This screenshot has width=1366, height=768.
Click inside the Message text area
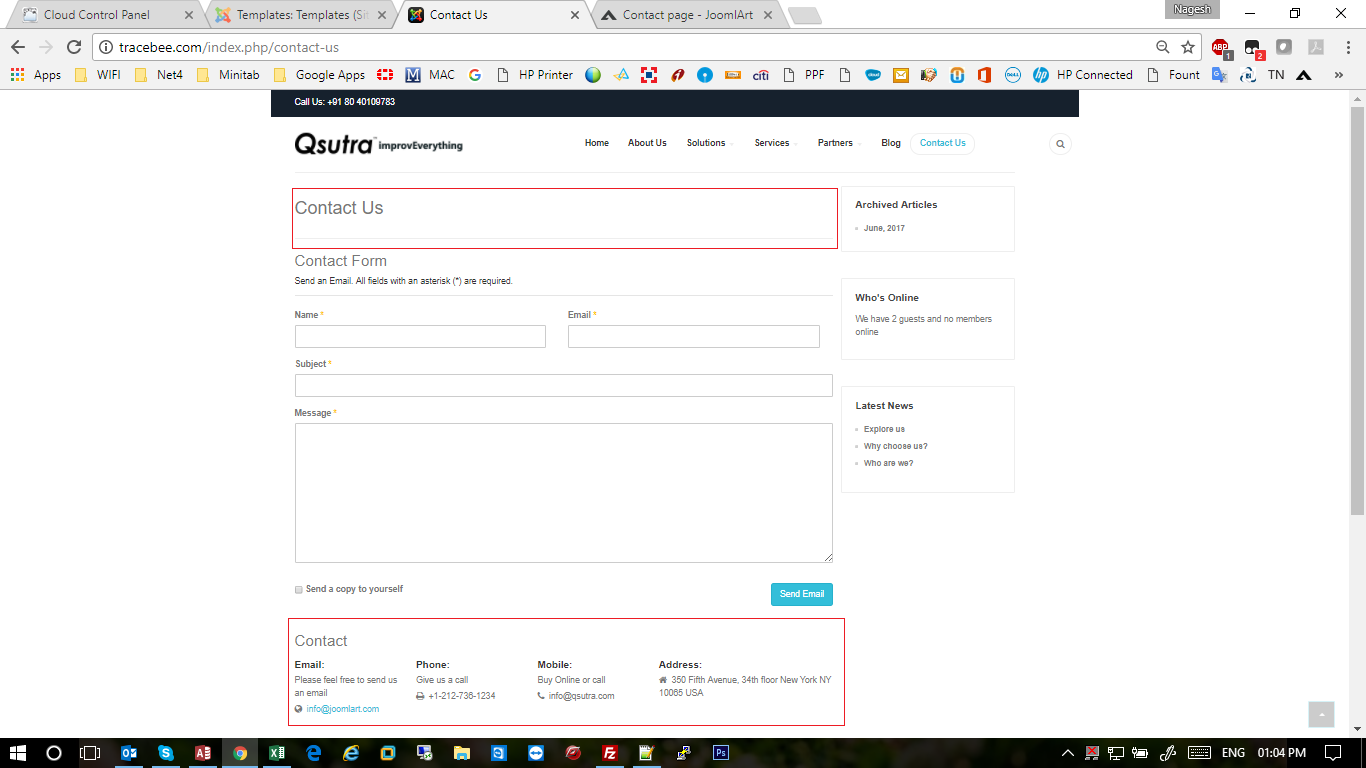564,493
